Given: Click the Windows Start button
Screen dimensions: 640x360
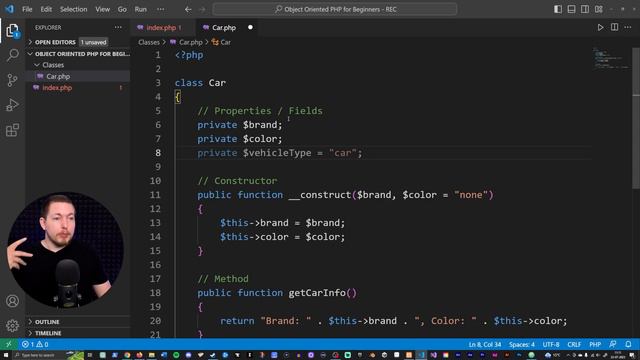Looking at the screenshot, I should coord(6,355).
